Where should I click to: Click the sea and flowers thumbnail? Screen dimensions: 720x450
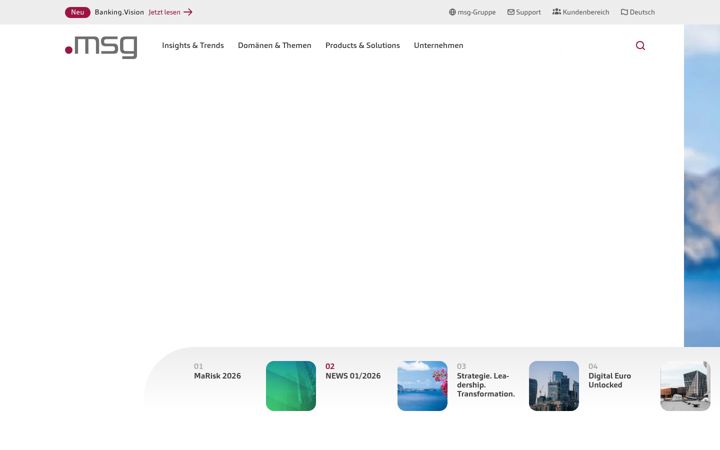[422, 386]
